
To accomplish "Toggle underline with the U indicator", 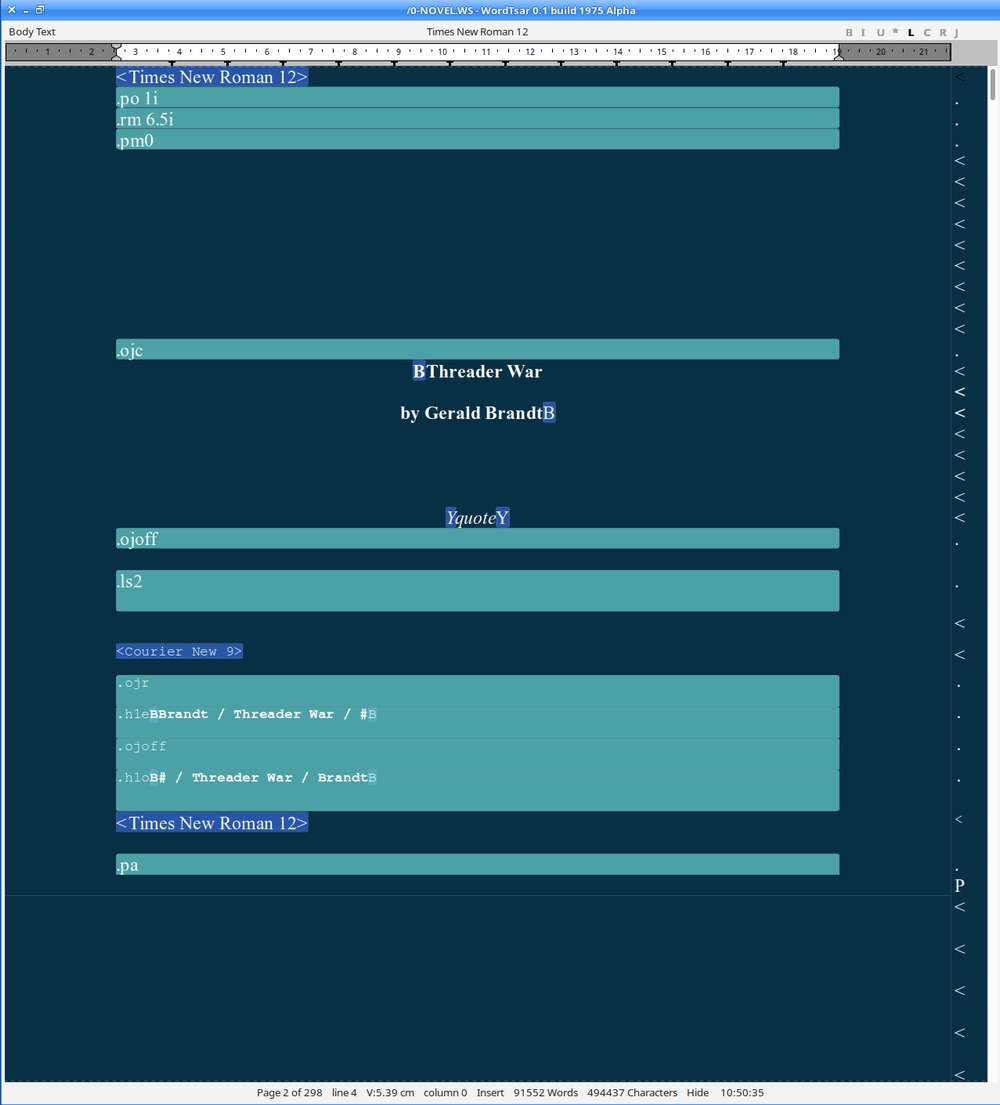I will [x=879, y=32].
